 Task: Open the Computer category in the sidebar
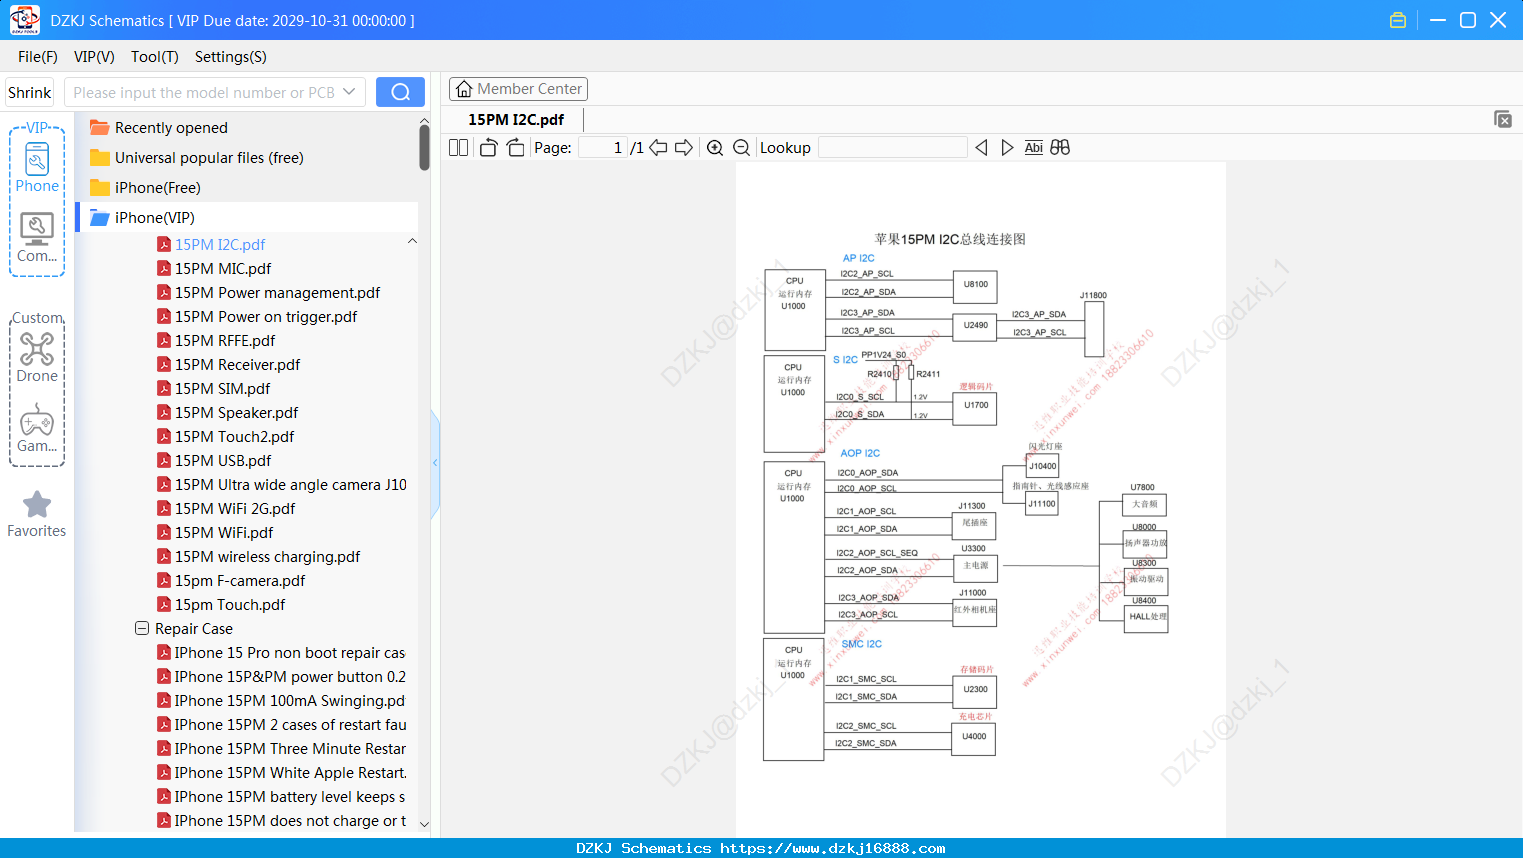[x=37, y=238]
